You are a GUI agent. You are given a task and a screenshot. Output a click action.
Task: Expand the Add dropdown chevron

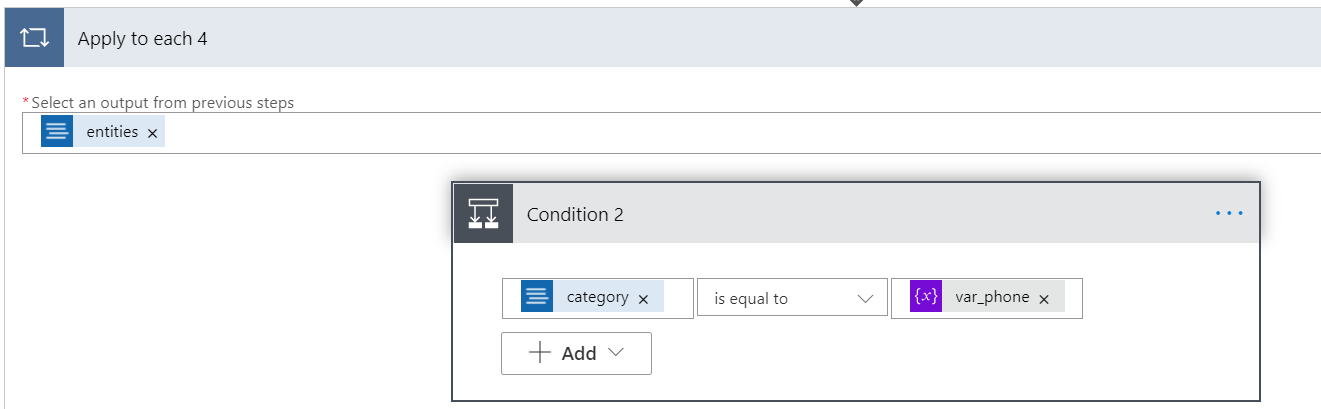click(x=616, y=353)
